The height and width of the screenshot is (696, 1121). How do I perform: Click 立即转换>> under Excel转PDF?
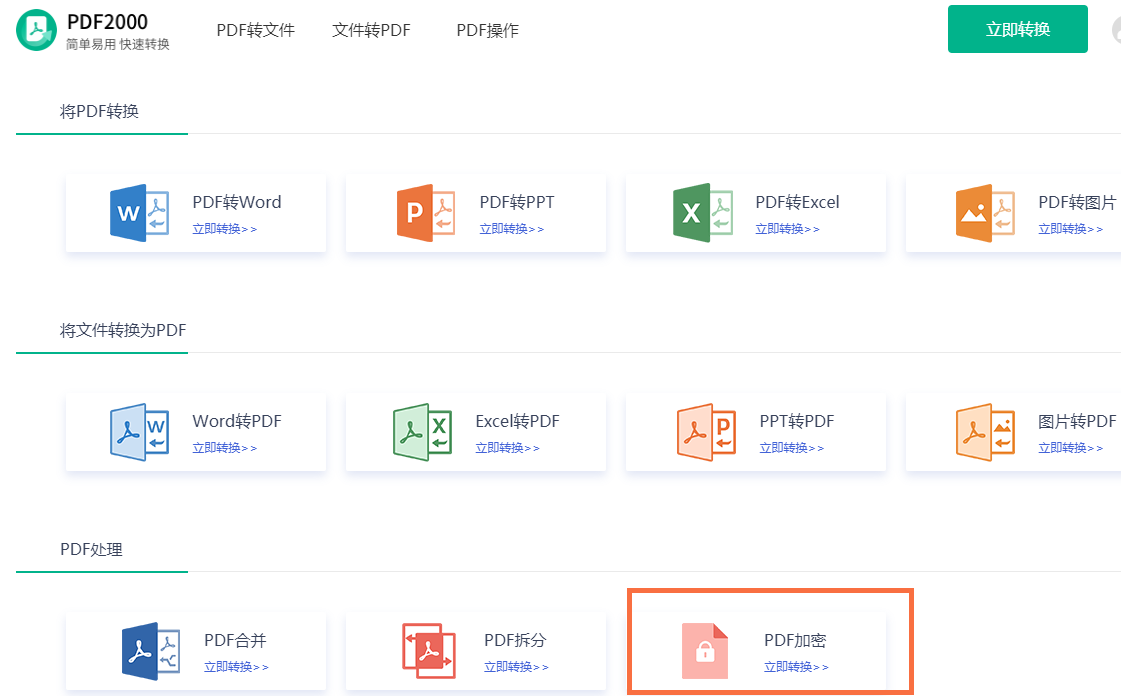(x=508, y=448)
